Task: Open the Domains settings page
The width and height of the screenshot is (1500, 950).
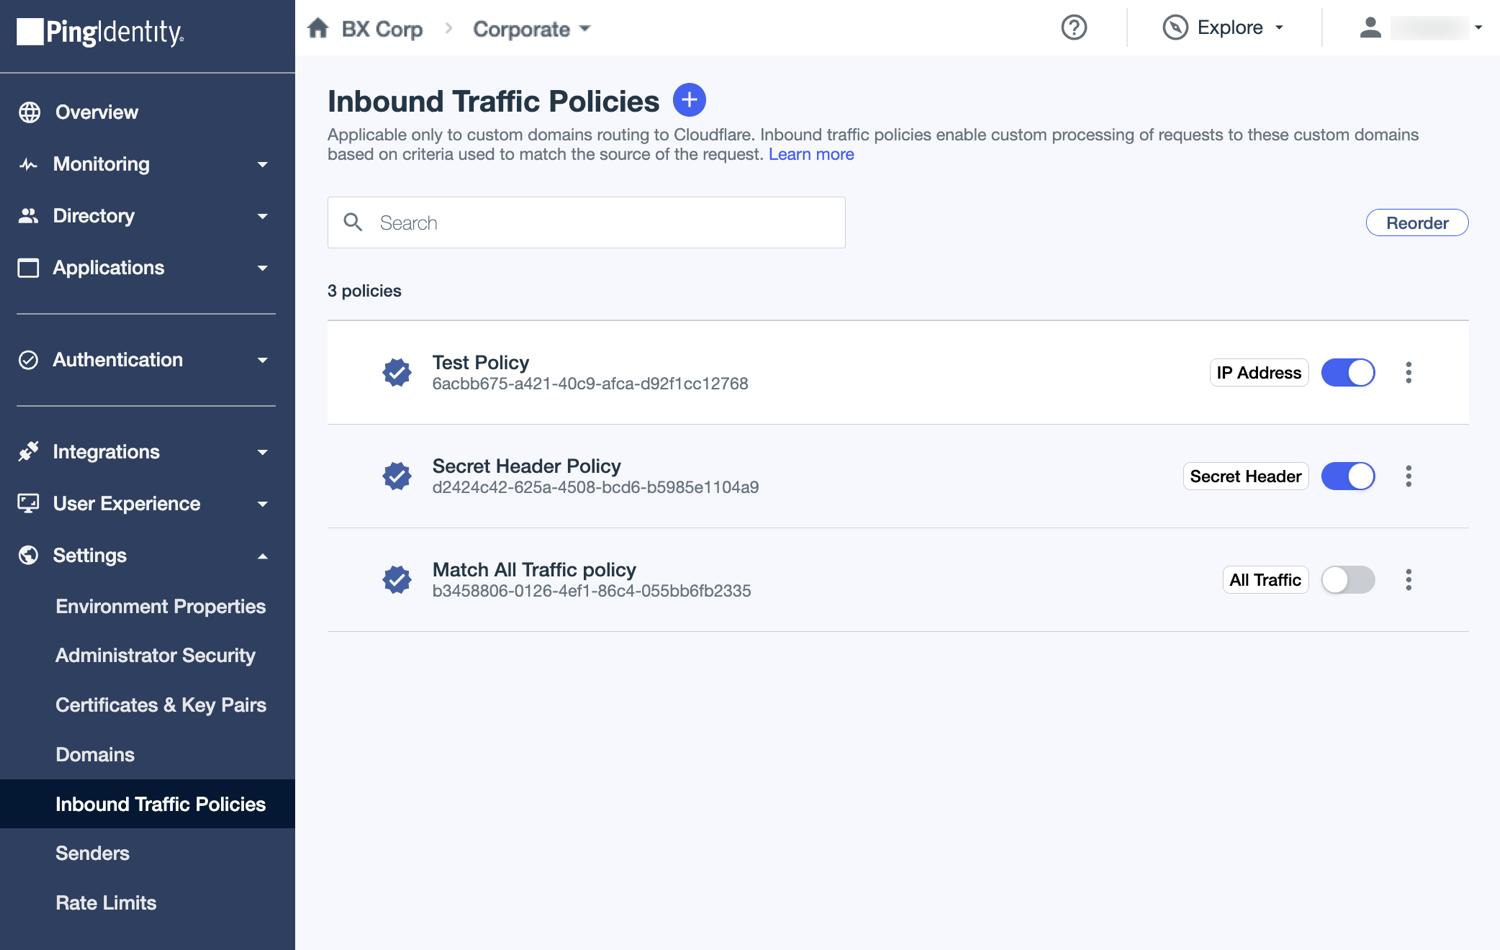Action: (x=95, y=754)
